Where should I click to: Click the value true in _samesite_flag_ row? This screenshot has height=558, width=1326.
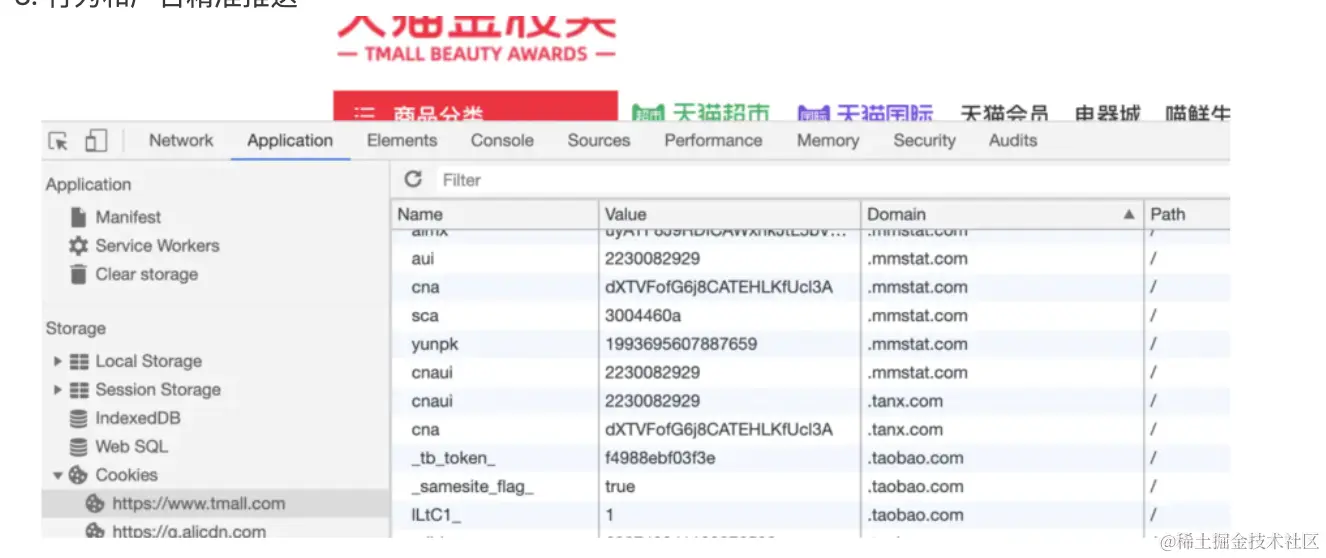(x=620, y=487)
